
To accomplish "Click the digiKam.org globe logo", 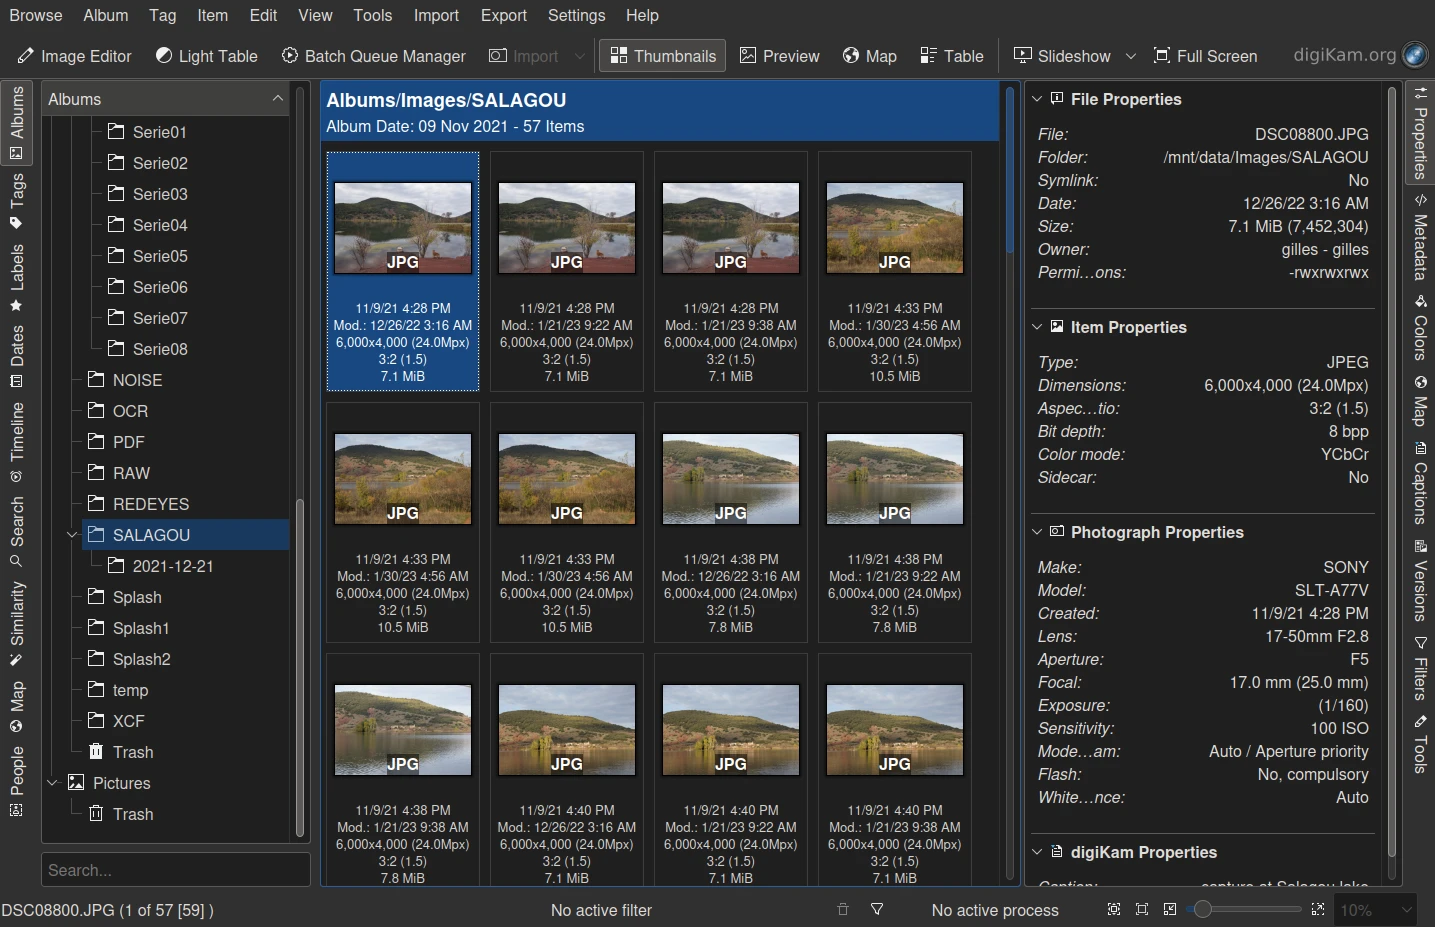I will click(1415, 55).
